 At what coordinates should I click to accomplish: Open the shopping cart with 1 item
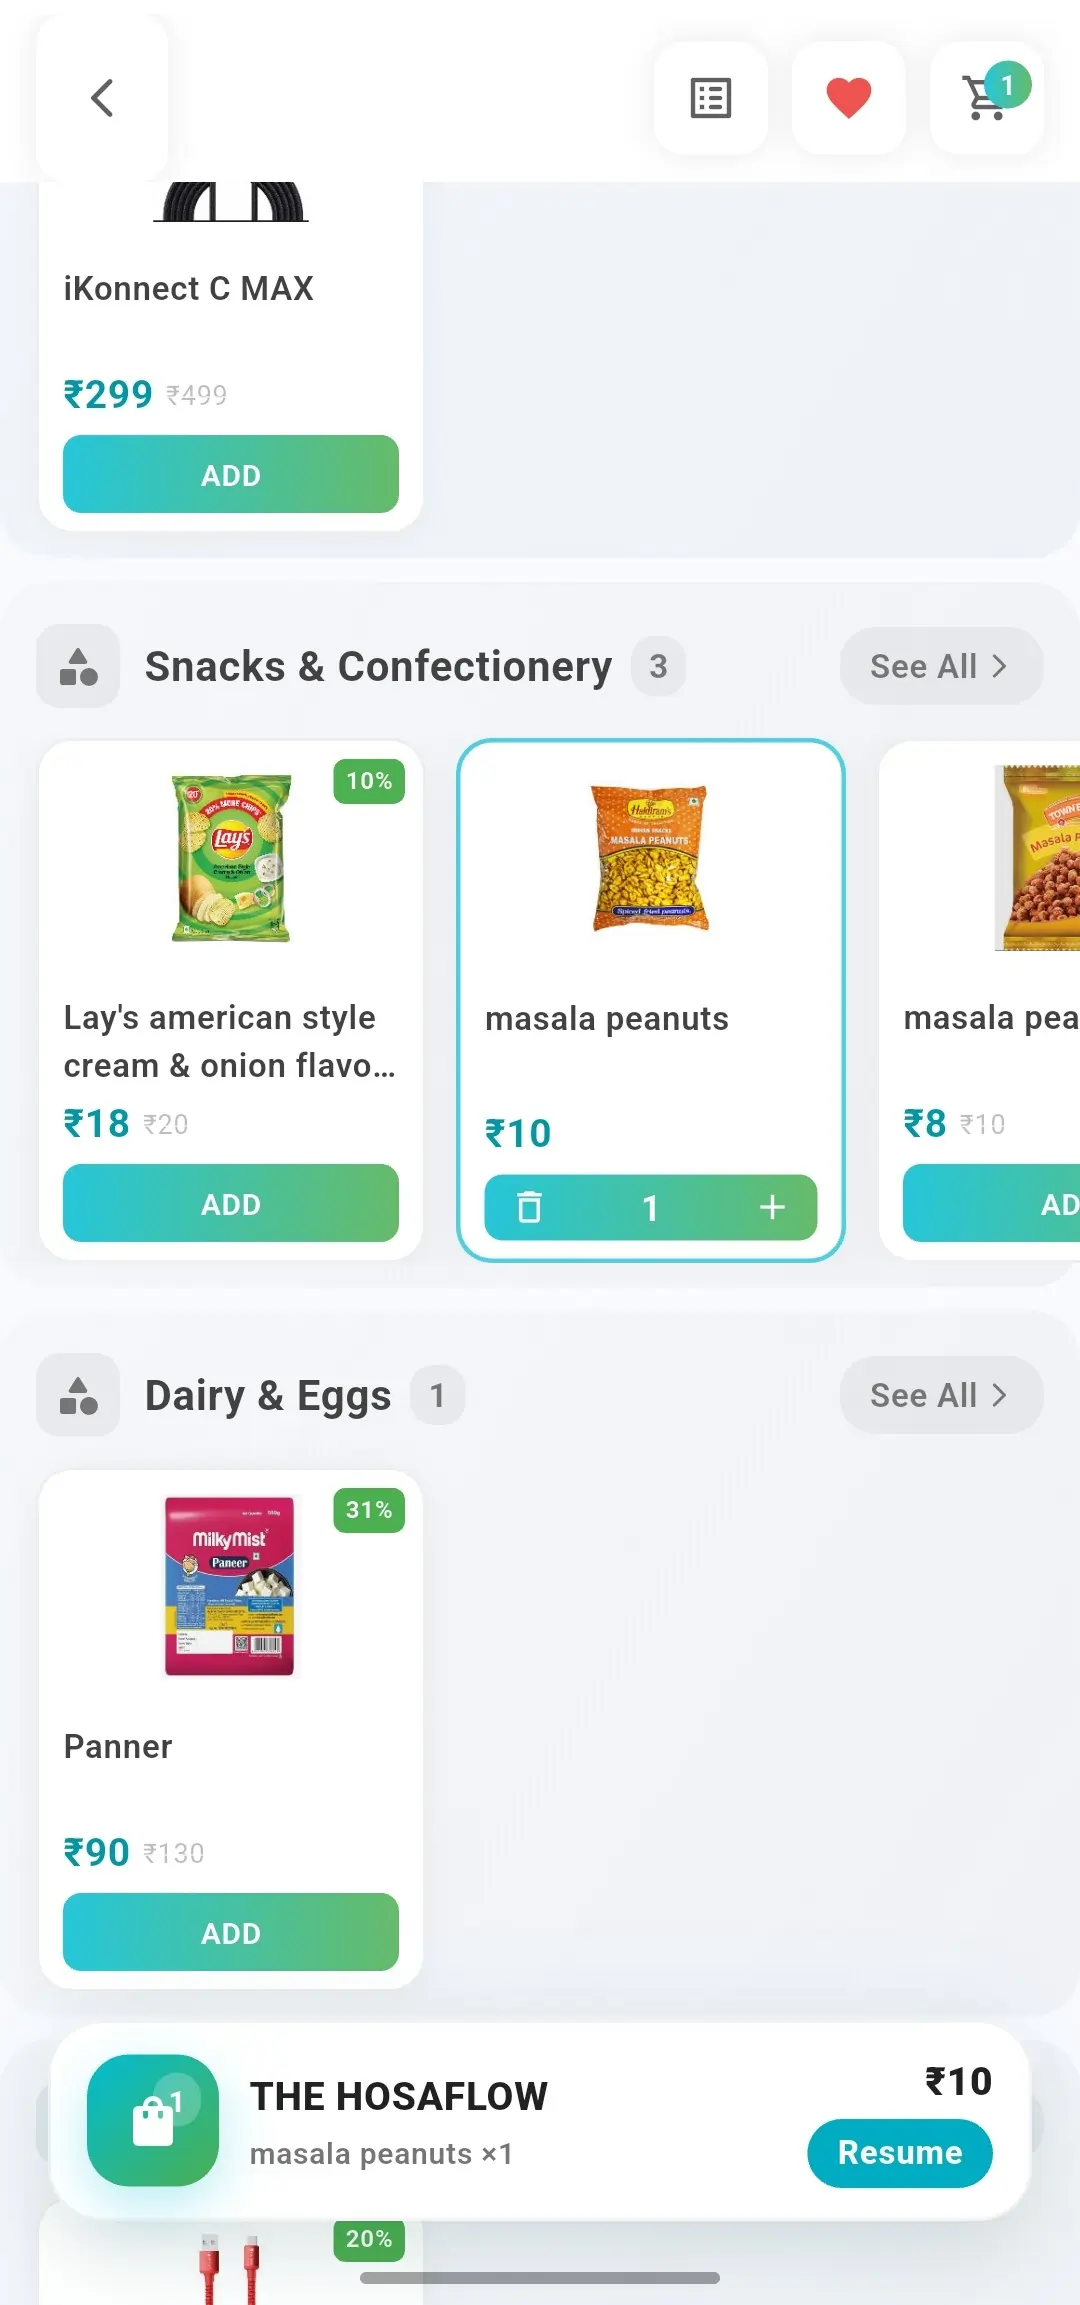(x=986, y=97)
